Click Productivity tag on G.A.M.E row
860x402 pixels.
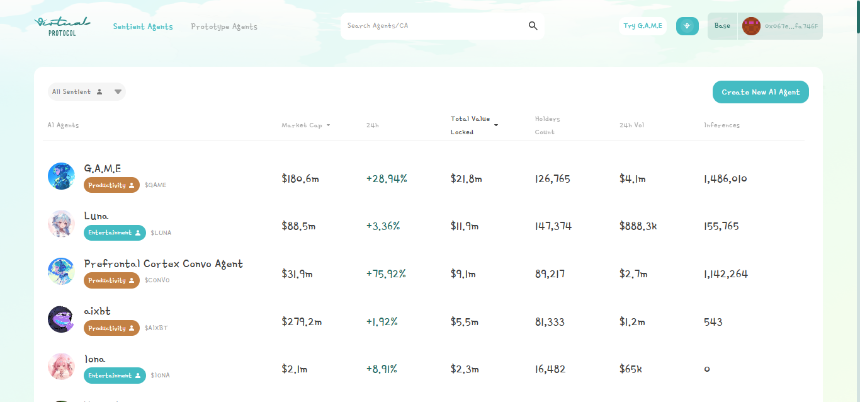[x=111, y=185]
